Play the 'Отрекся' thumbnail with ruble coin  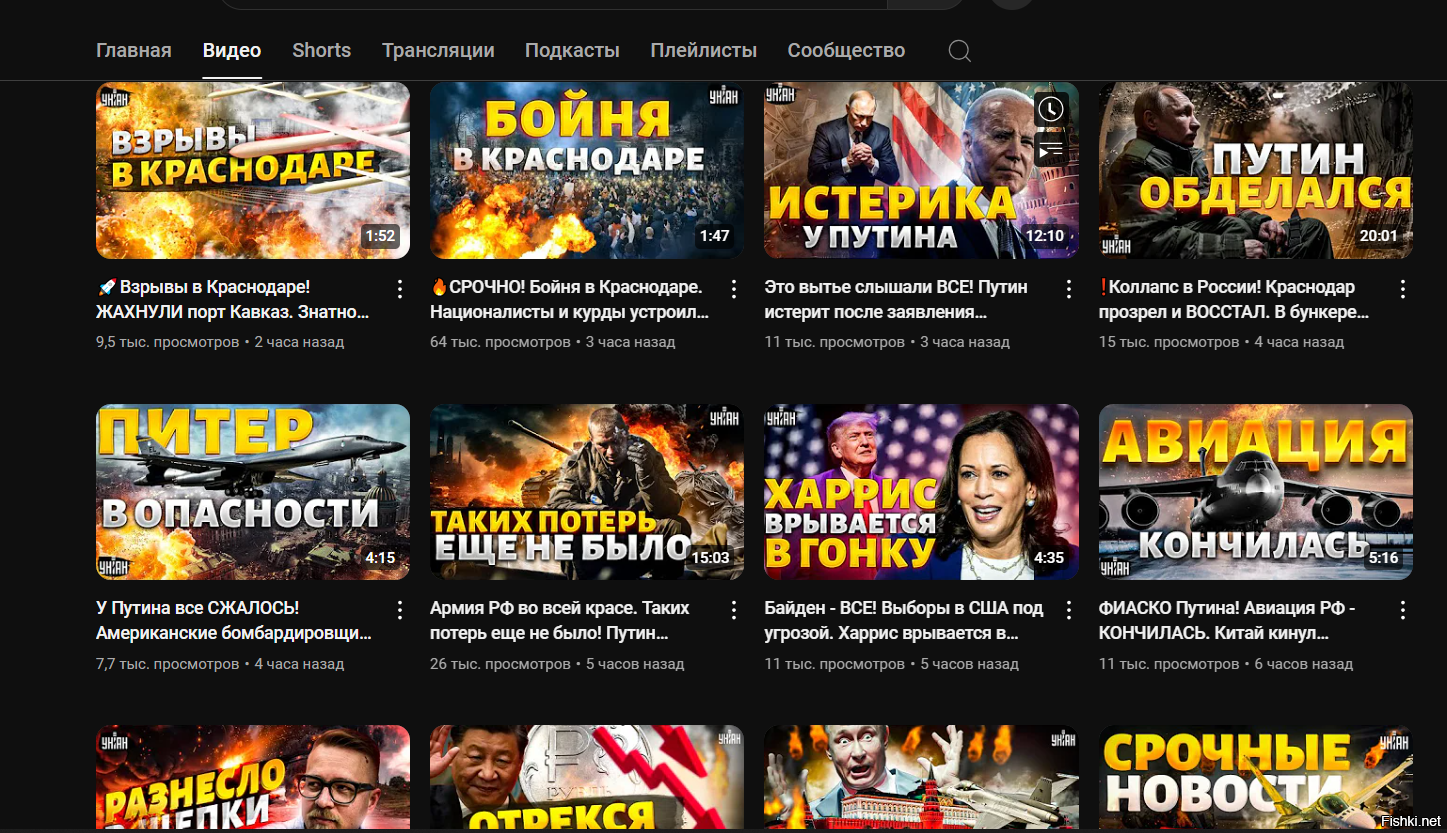tap(587, 778)
